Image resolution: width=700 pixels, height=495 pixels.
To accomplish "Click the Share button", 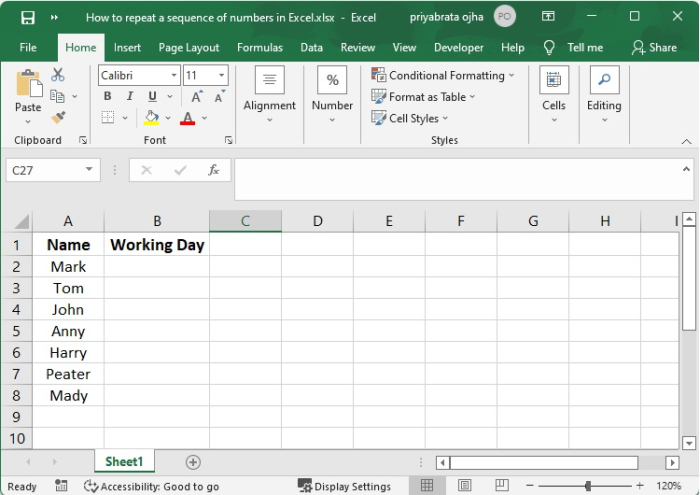I will (654, 47).
